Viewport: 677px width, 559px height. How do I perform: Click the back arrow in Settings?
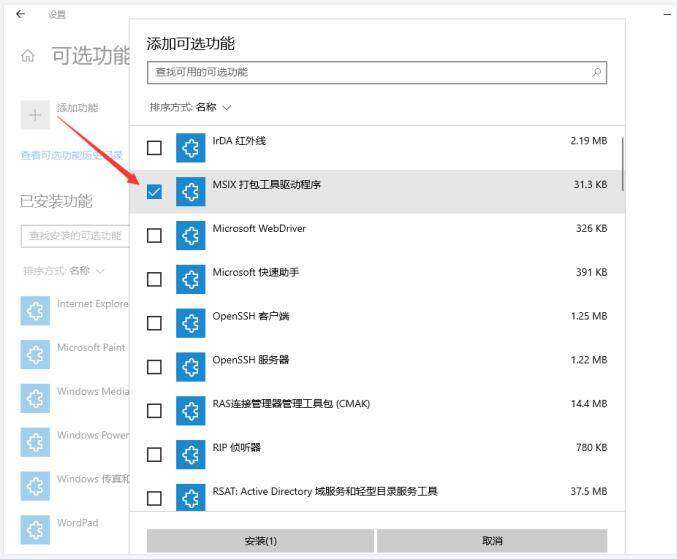coord(20,14)
